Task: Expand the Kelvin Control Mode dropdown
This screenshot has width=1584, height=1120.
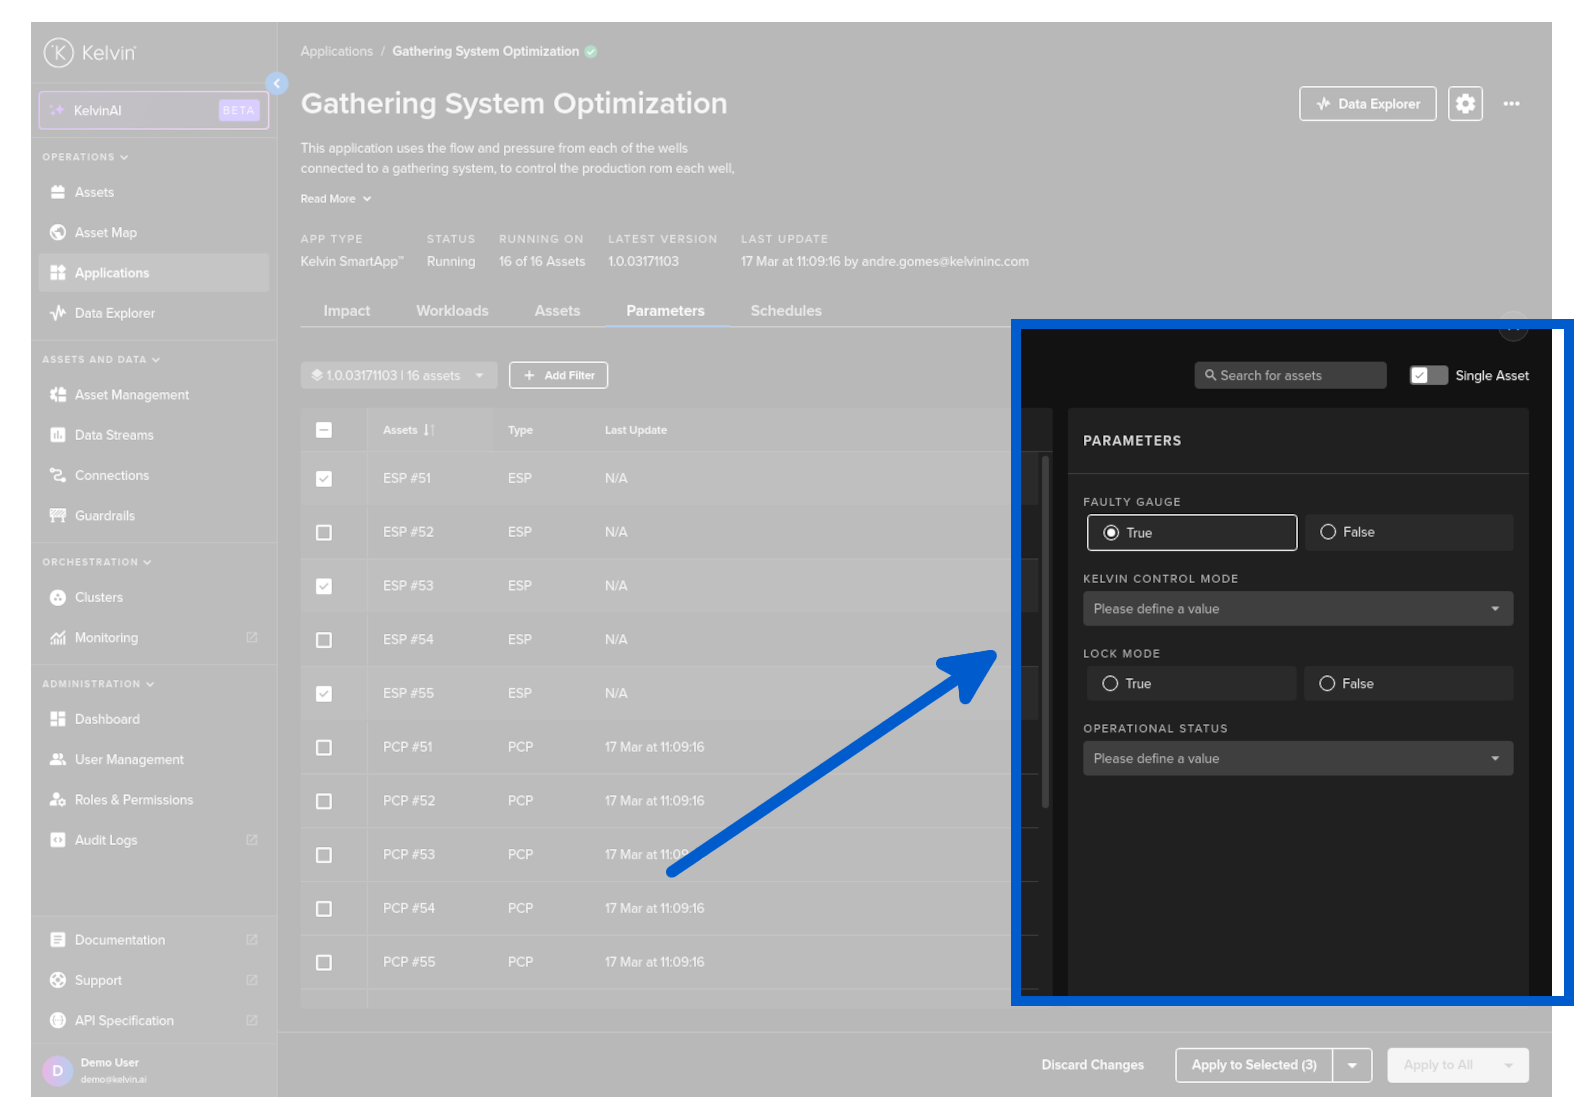Action: (1297, 609)
